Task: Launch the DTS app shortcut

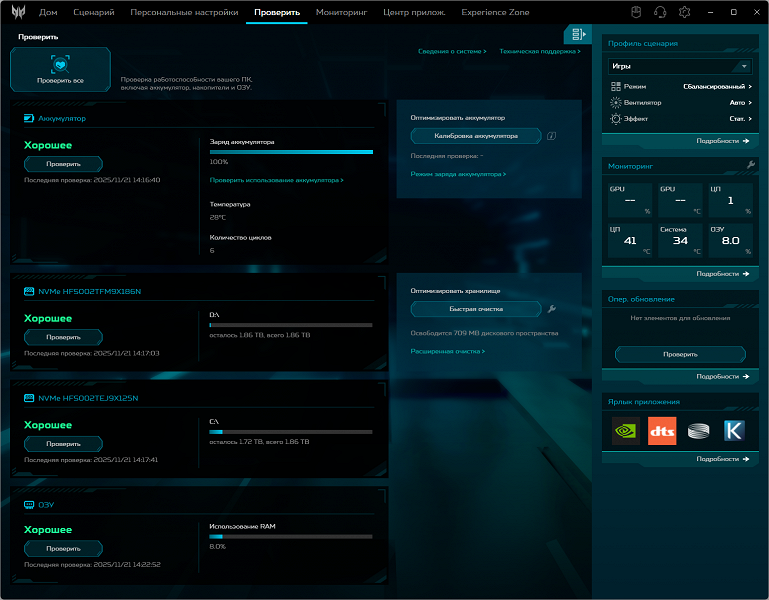Action: coord(662,431)
